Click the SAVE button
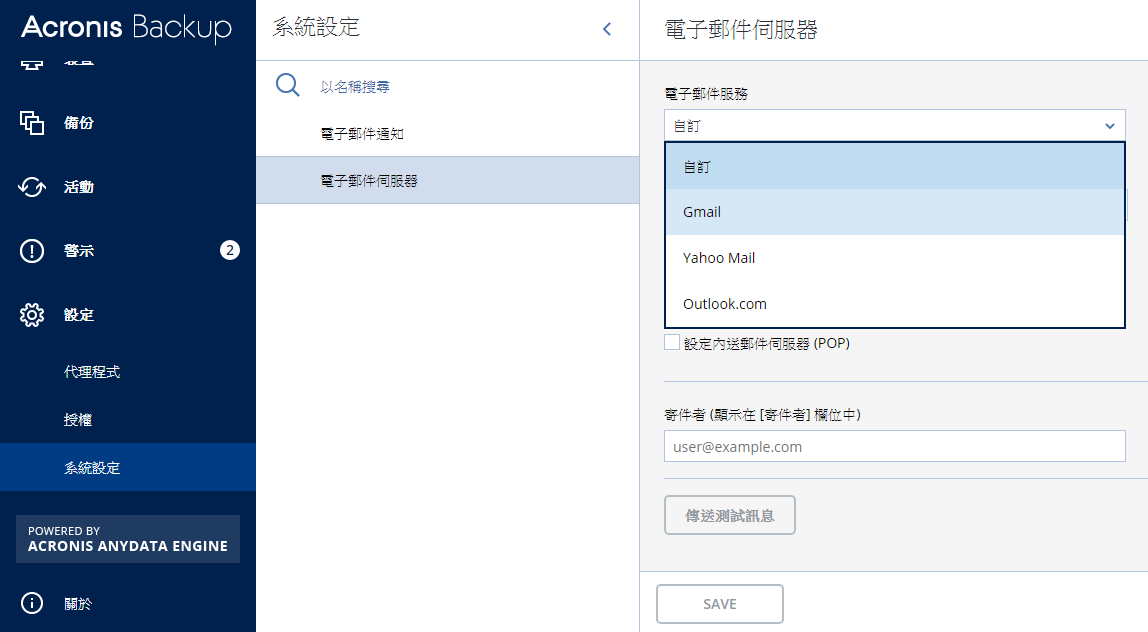This screenshot has height=632, width=1148. pyautogui.click(x=720, y=604)
